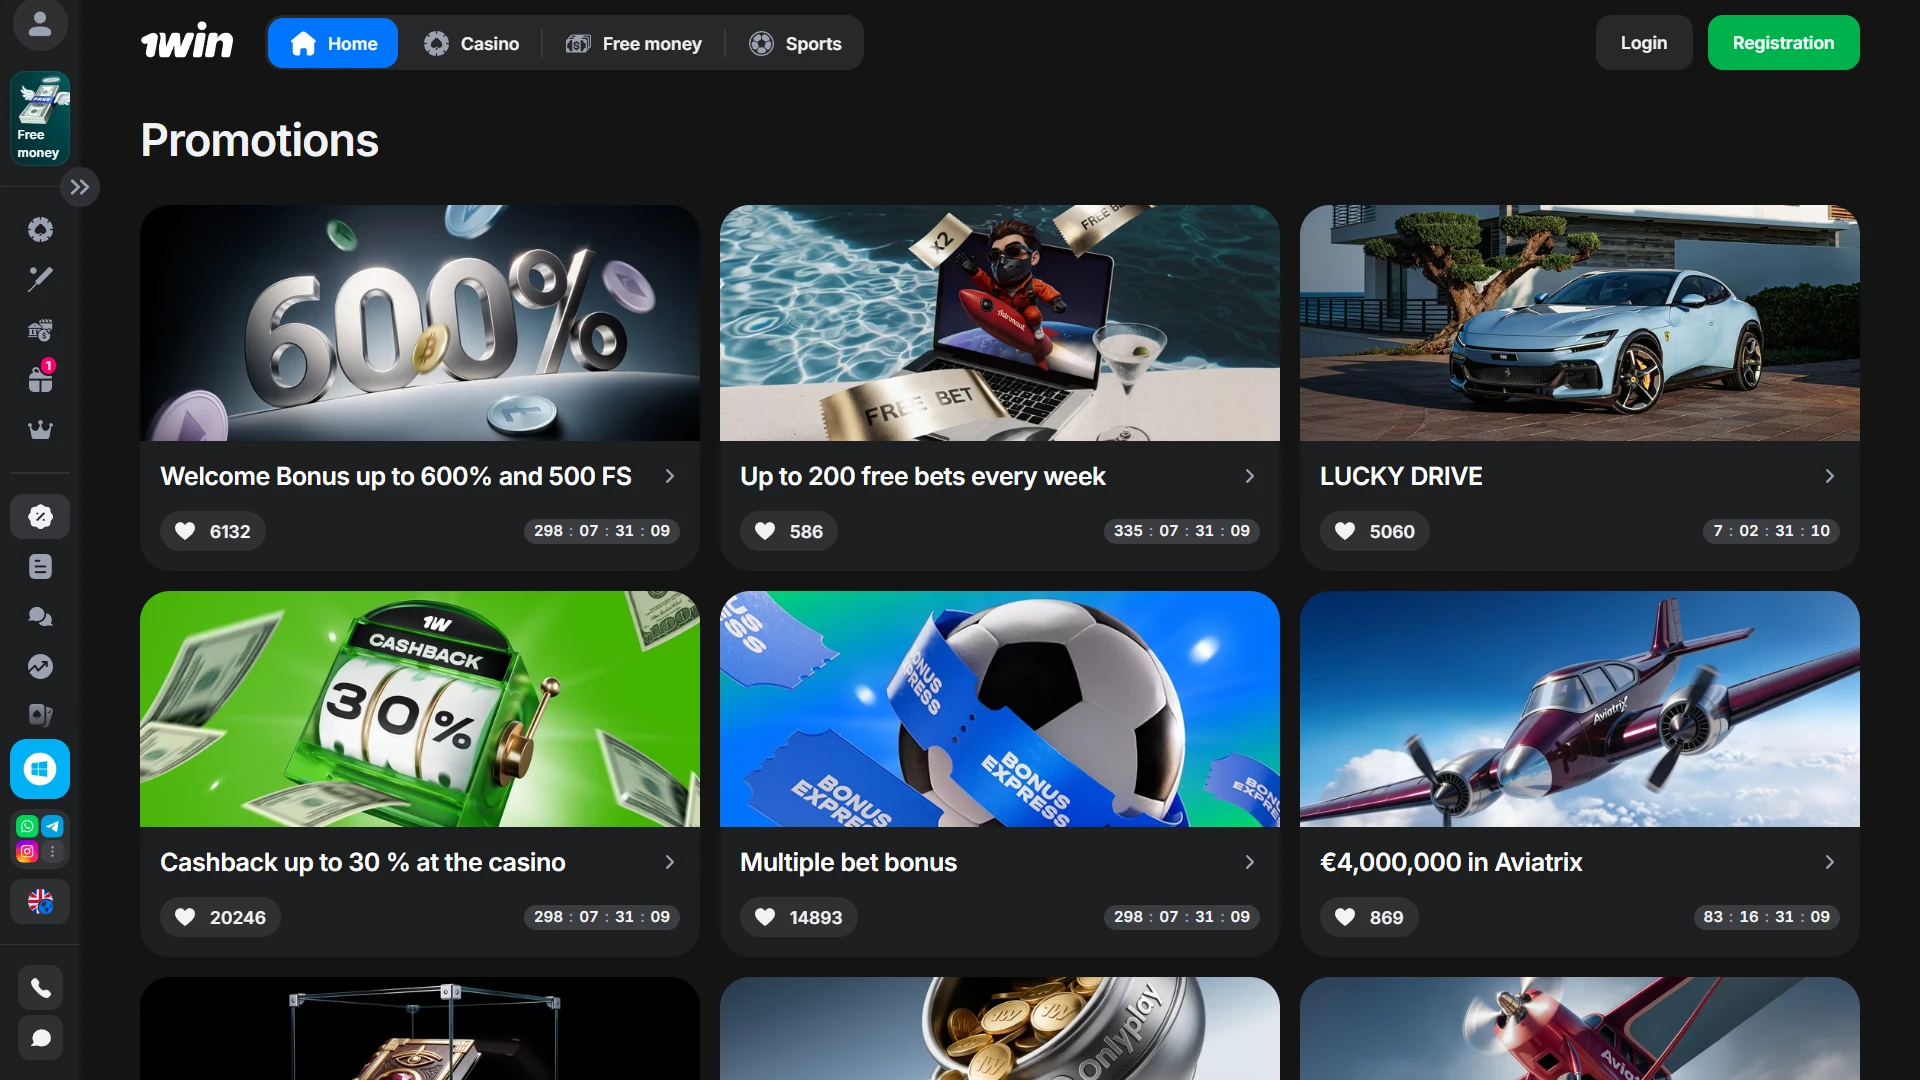This screenshot has width=1920, height=1080.
Task: Click the green Registration button
Action: (1783, 42)
